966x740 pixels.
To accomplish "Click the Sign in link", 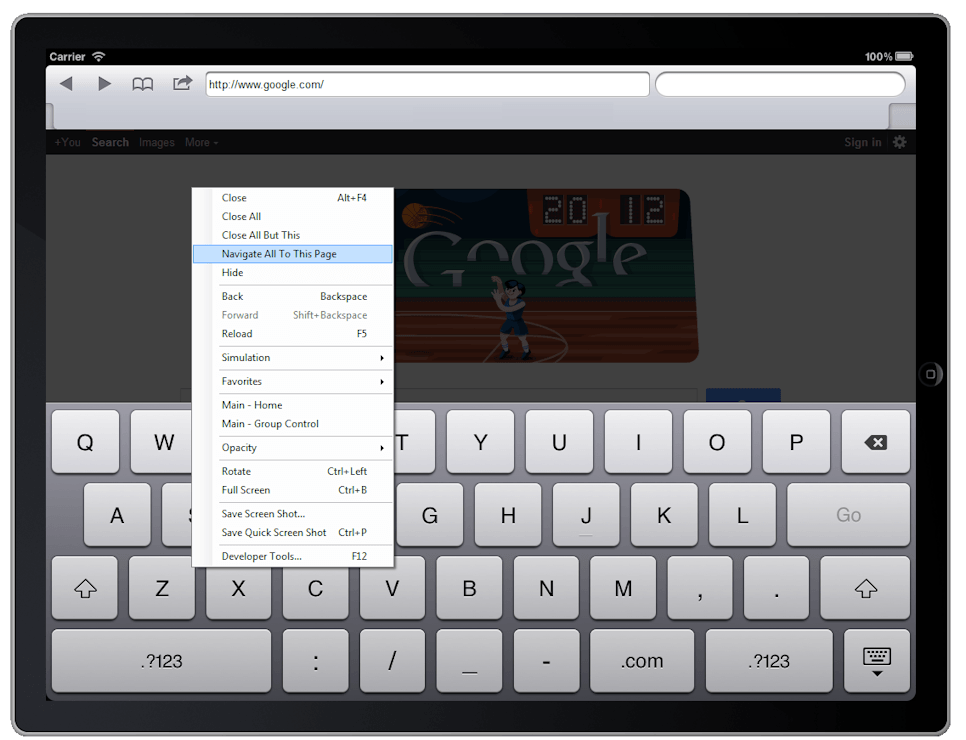I will point(862,142).
